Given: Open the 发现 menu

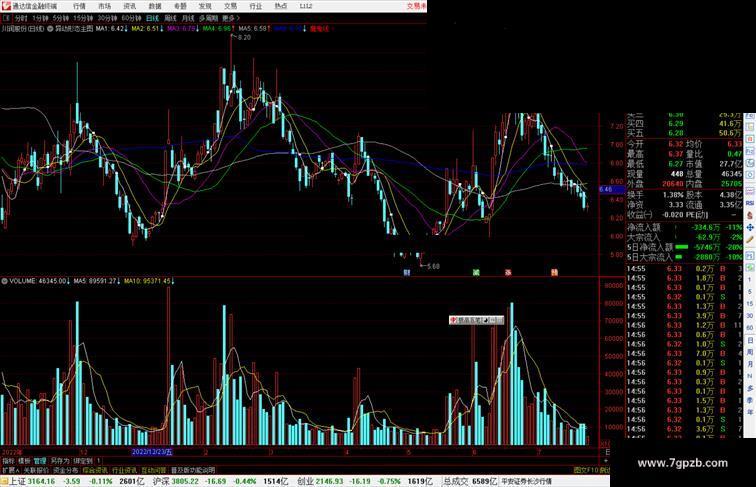Looking at the screenshot, I should [205, 6].
